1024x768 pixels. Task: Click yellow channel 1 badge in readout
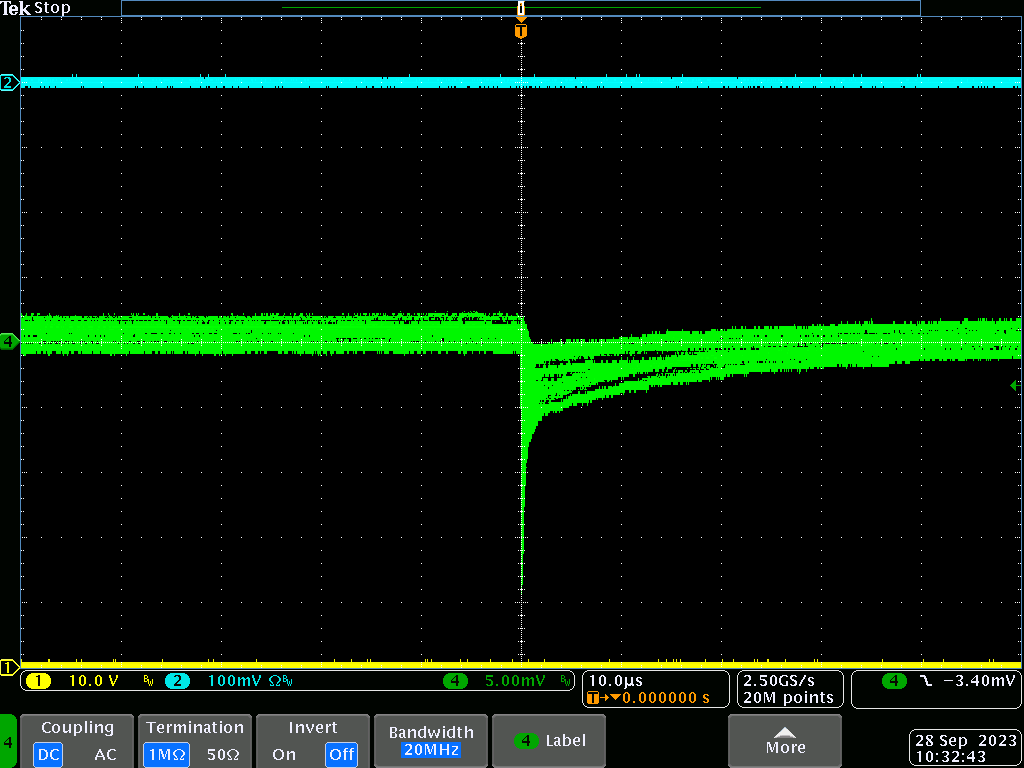tap(38, 681)
